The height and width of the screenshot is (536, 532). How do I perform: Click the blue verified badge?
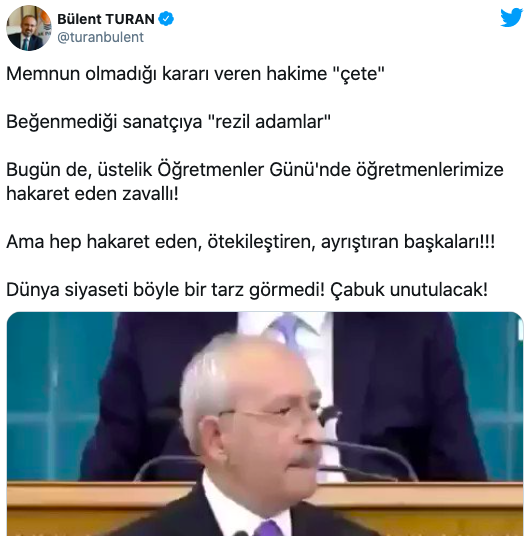point(166,19)
